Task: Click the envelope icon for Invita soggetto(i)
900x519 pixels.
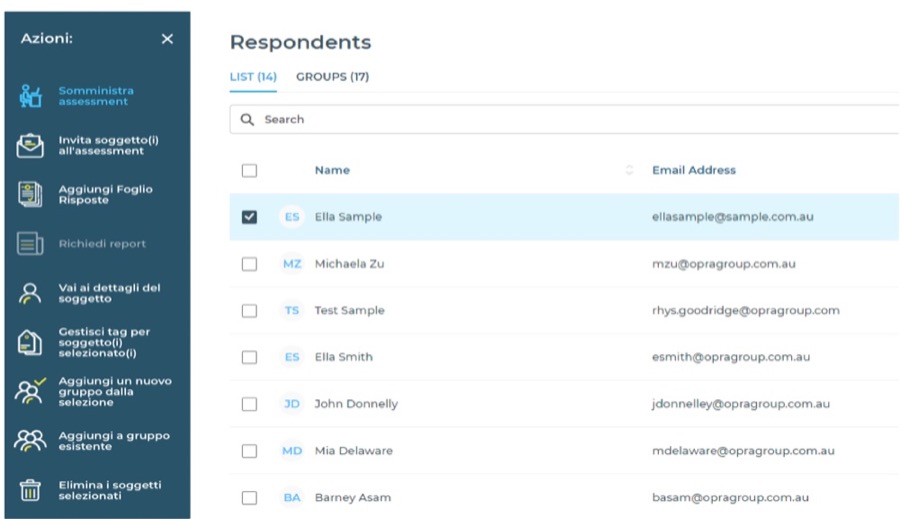Action: [x=30, y=145]
